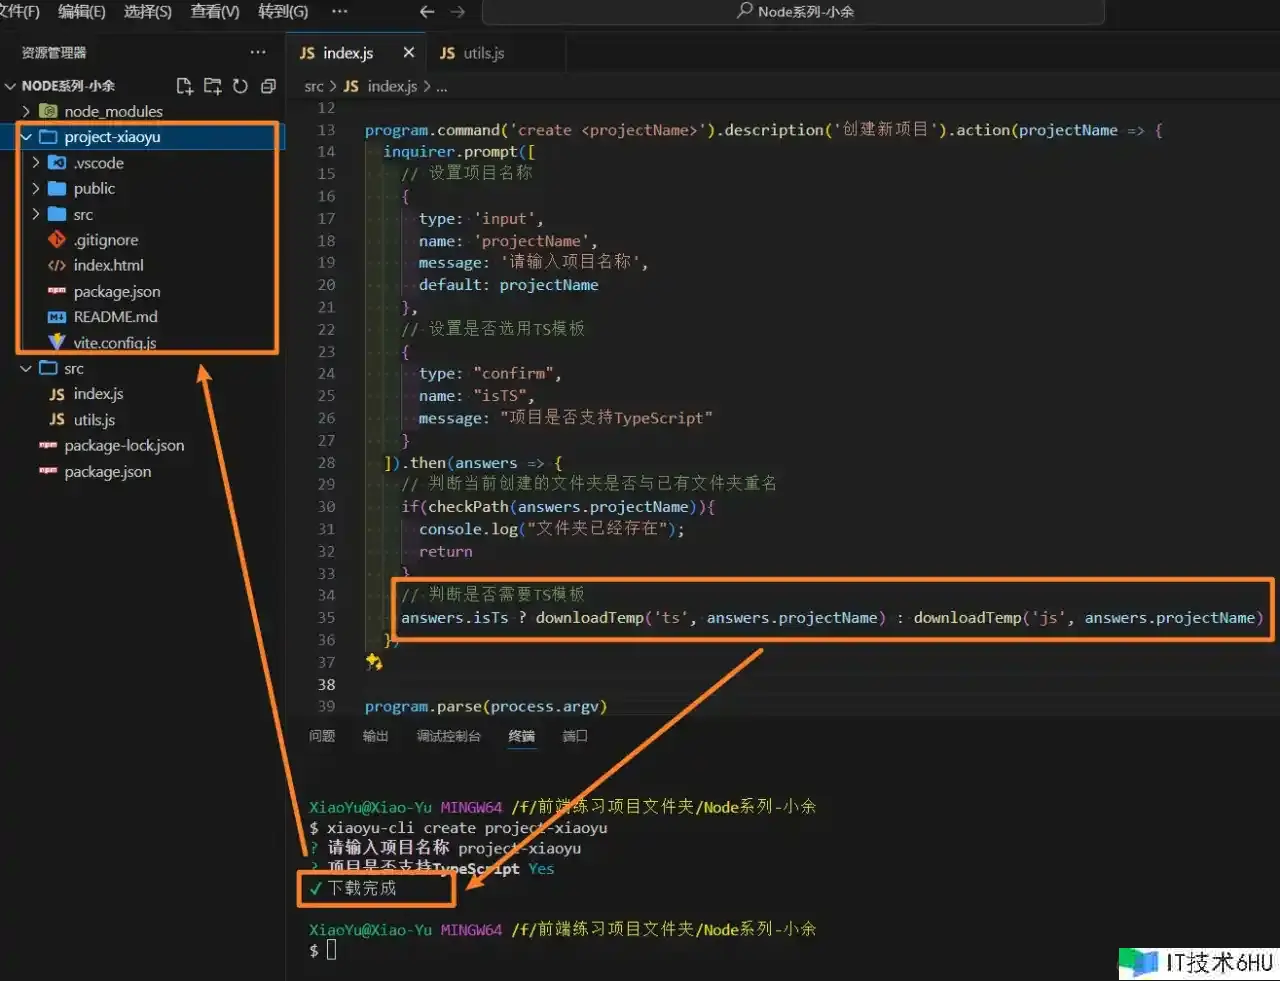
Task: Click the console.log line in editor
Action: (x=552, y=529)
